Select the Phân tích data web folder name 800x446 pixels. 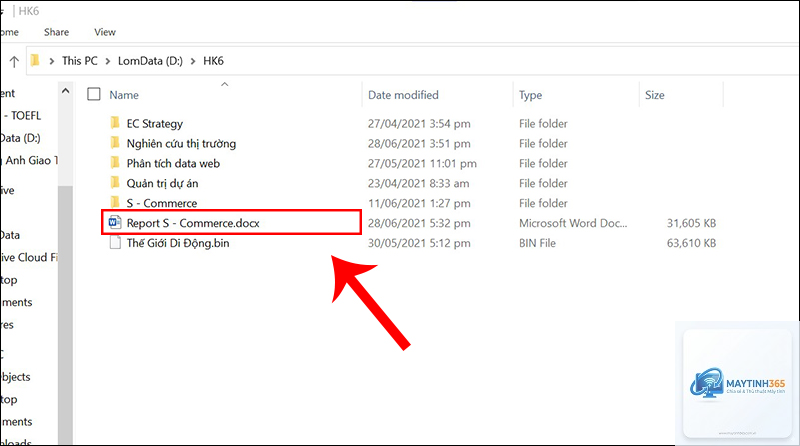[x=173, y=163]
